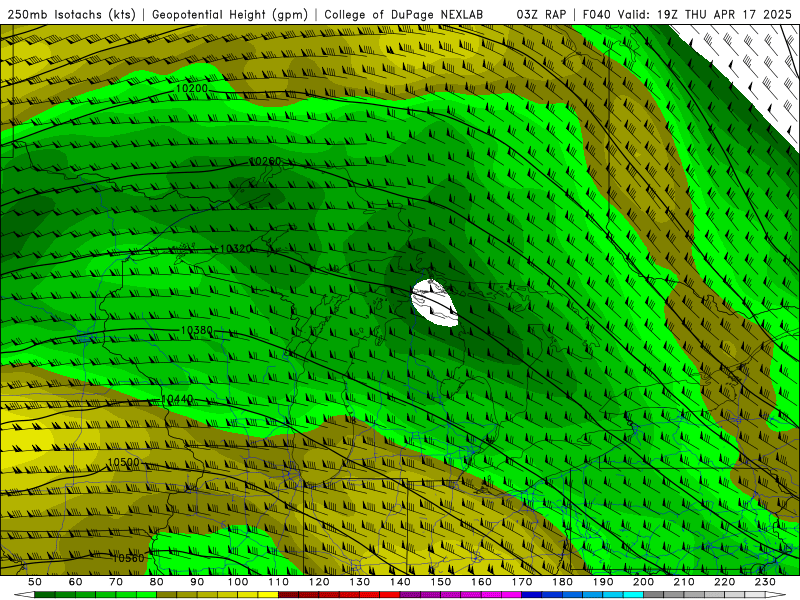Click the '250mb Isotachs (kts)' title text
The image size is (800, 600).
[71, 15]
